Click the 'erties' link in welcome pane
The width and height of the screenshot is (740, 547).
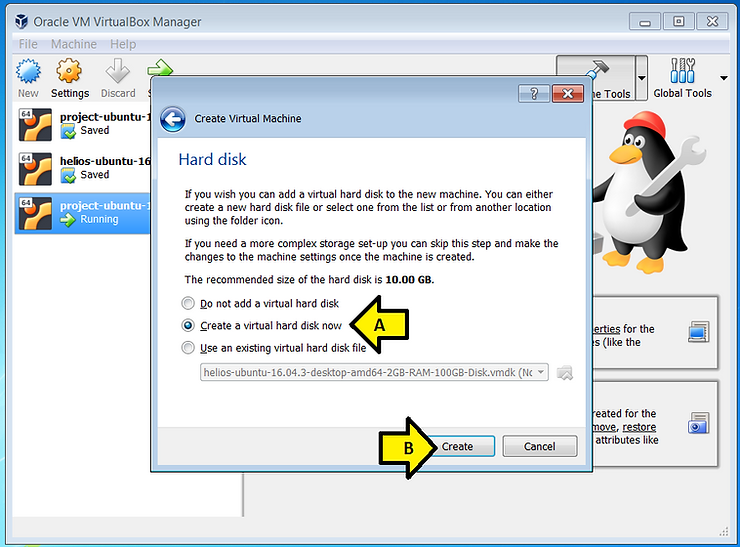point(606,329)
